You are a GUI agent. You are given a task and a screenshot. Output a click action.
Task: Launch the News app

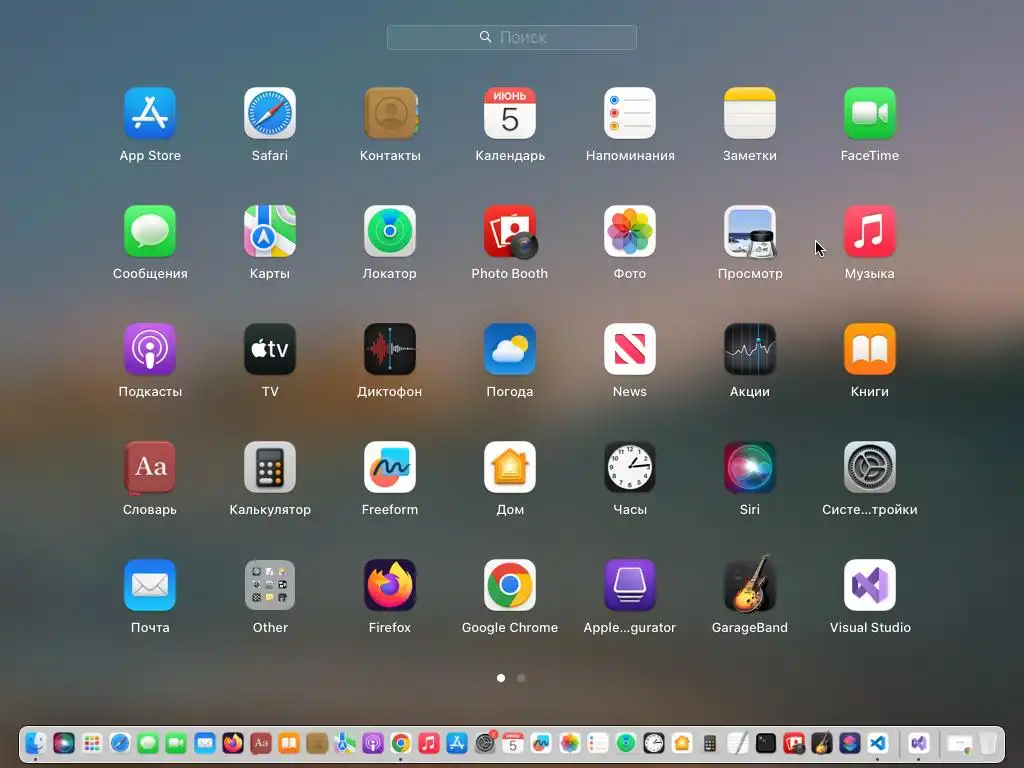coord(630,349)
